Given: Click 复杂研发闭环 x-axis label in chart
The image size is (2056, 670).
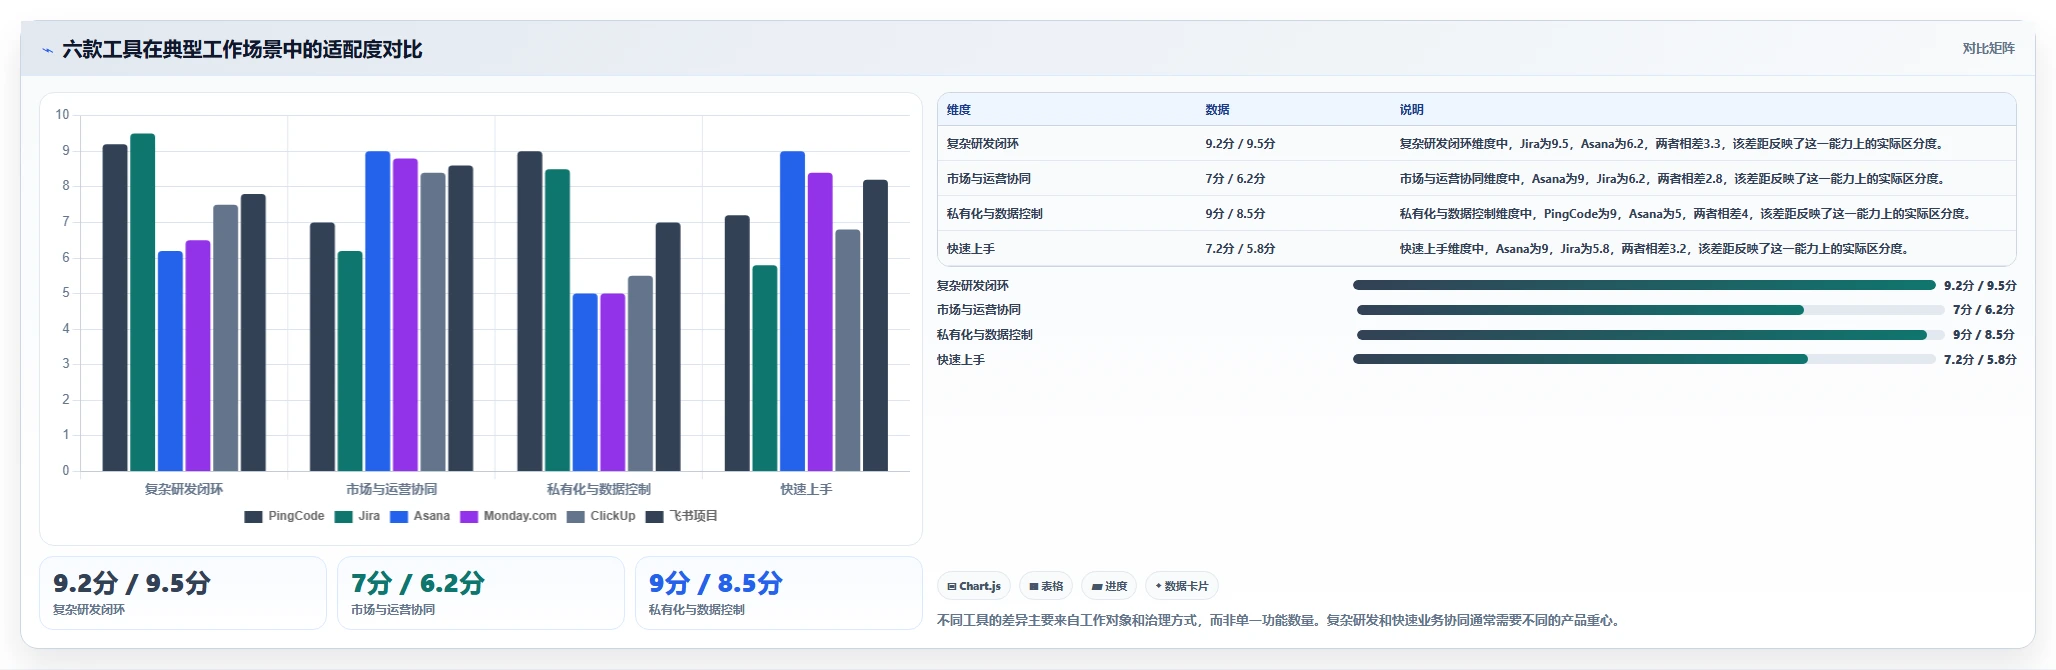Looking at the screenshot, I should (x=184, y=489).
